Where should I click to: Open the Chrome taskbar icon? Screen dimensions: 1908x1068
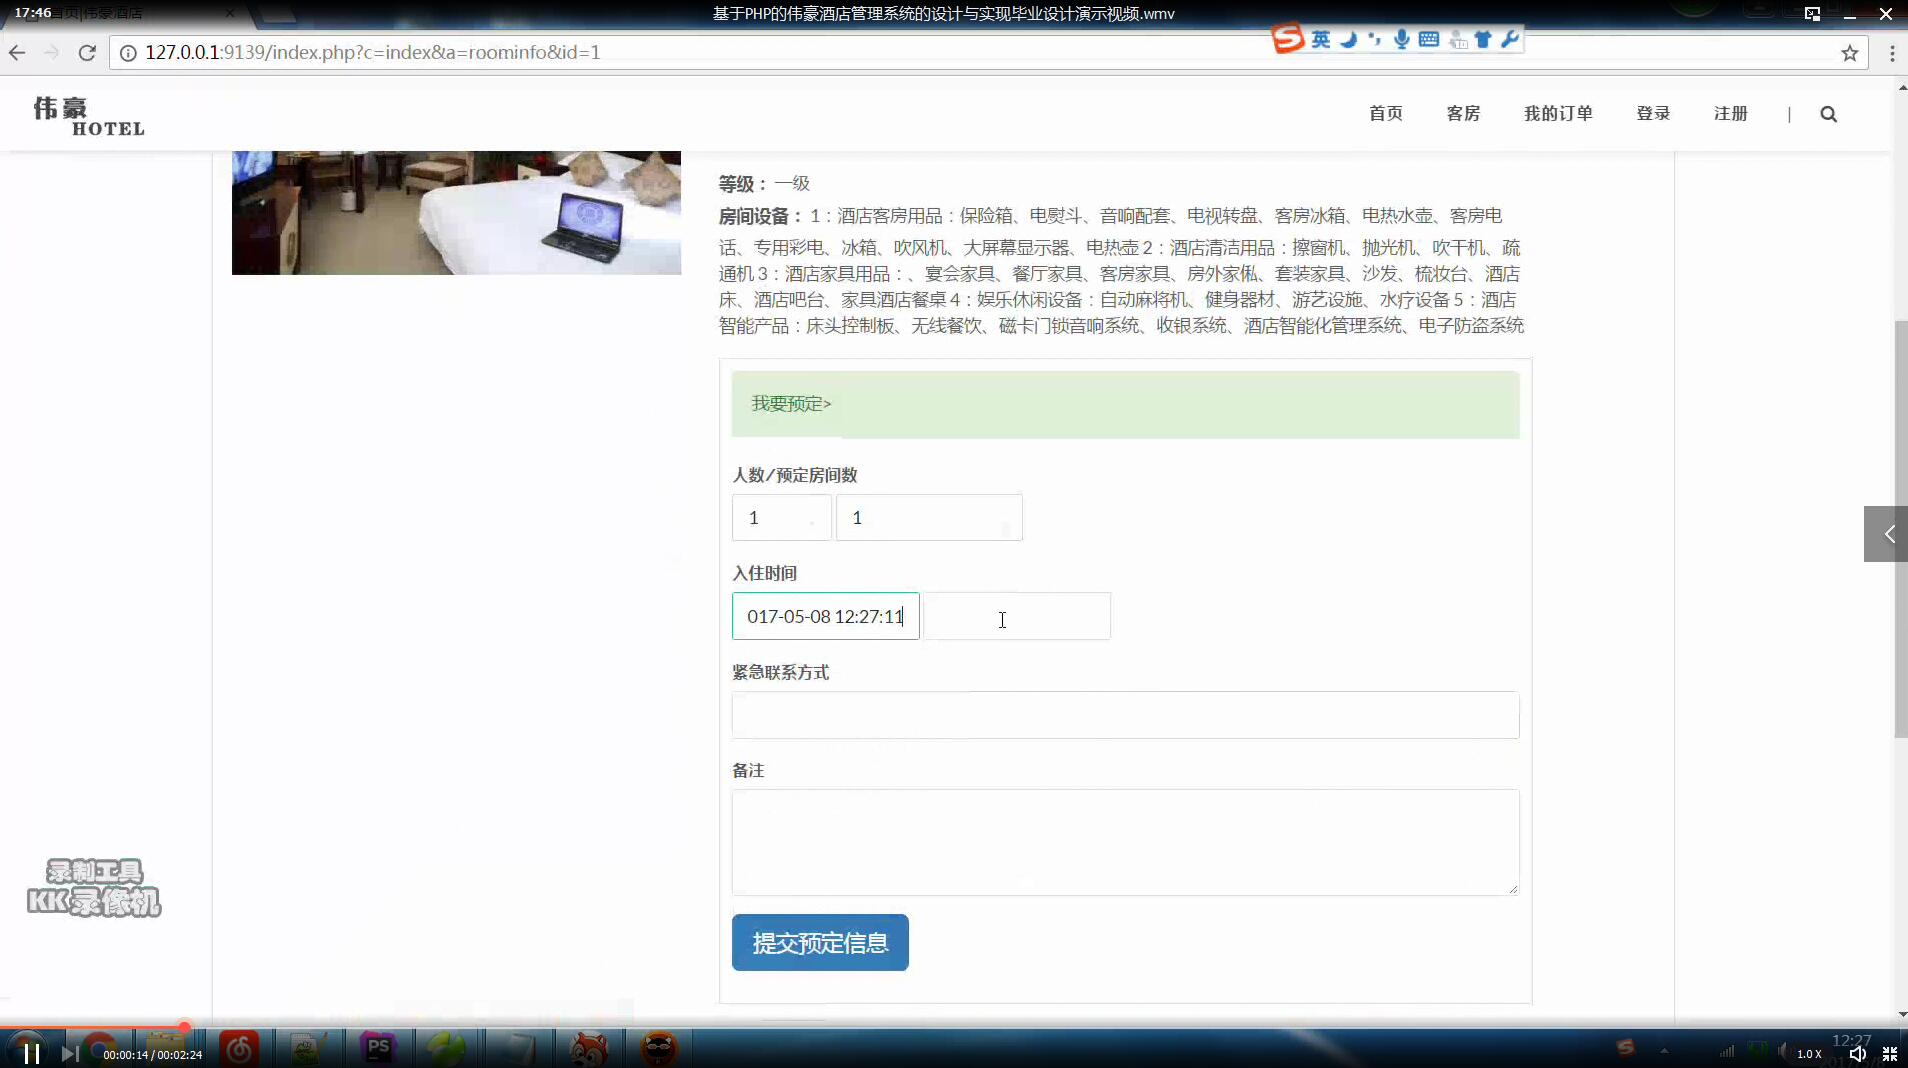[x=100, y=1049]
